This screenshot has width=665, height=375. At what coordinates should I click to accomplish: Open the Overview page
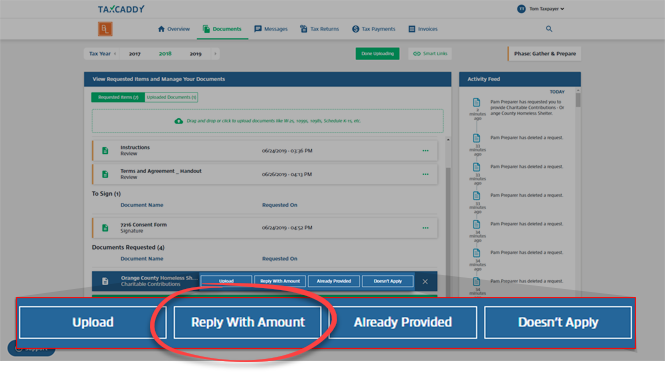[174, 29]
